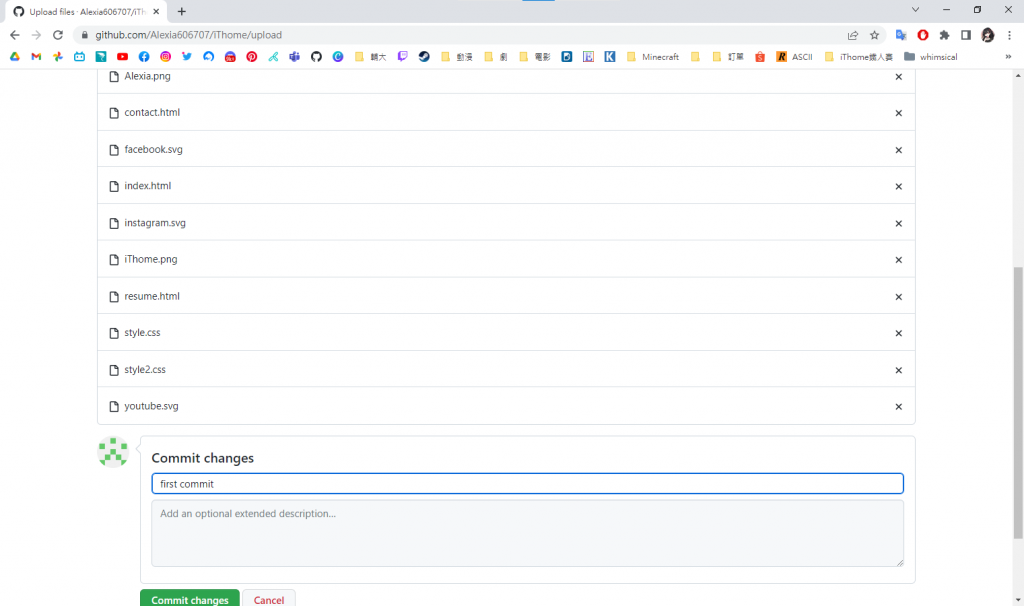Remove Alexia.png from the upload
This screenshot has width=1024, height=606.
pyautogui.click(x=899, y=77)
